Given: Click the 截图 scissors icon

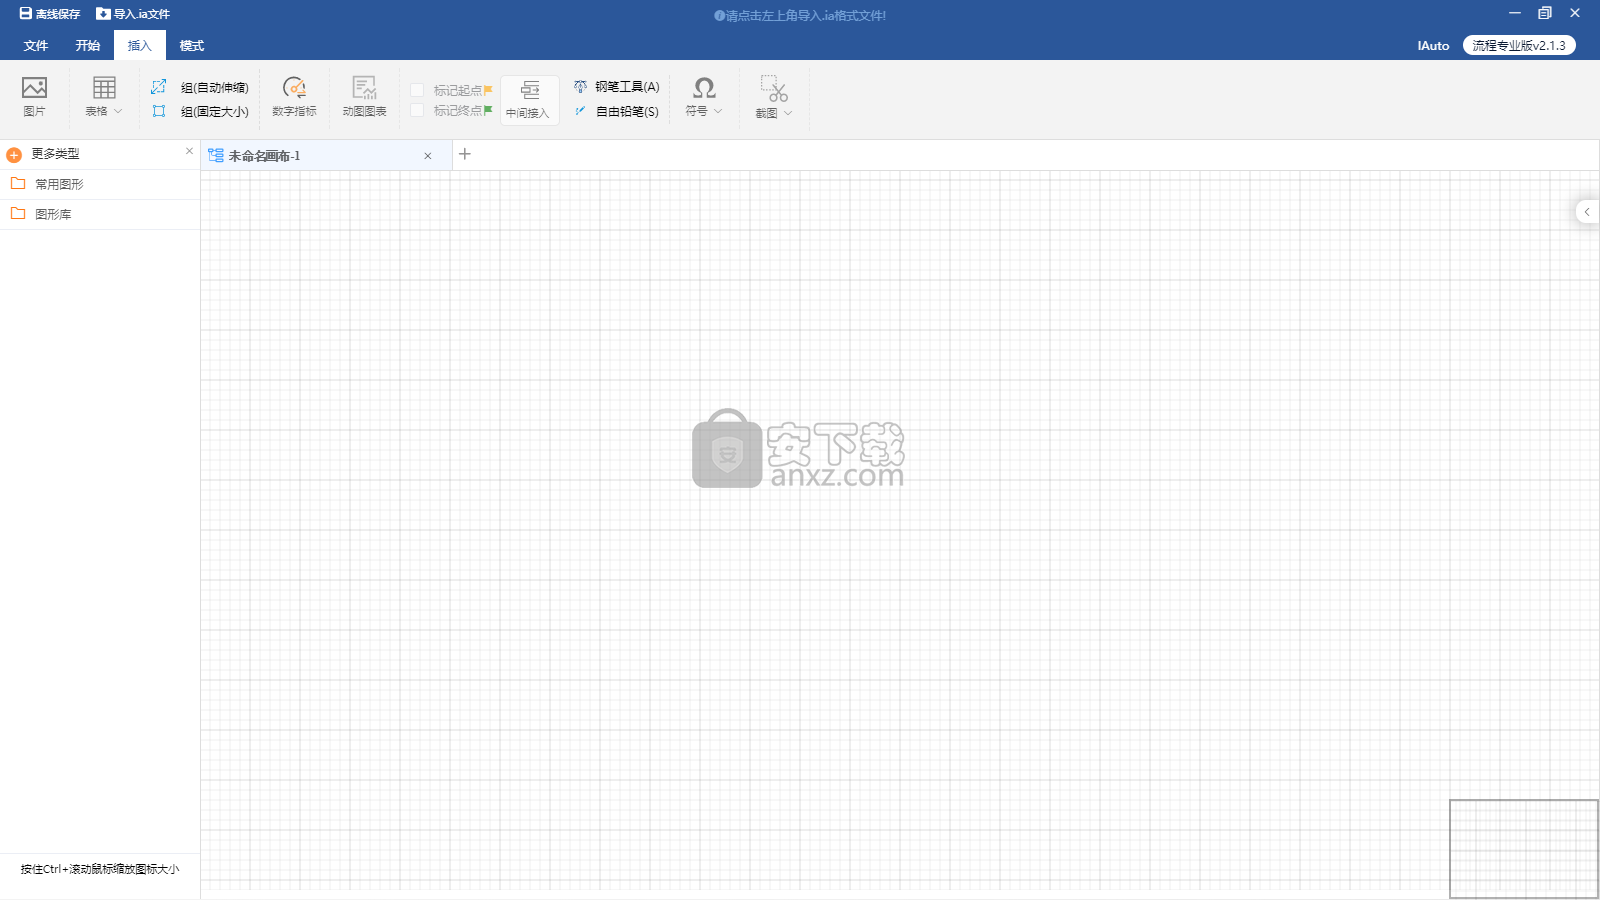Looking at the screenshot, I should pos(774,88).
